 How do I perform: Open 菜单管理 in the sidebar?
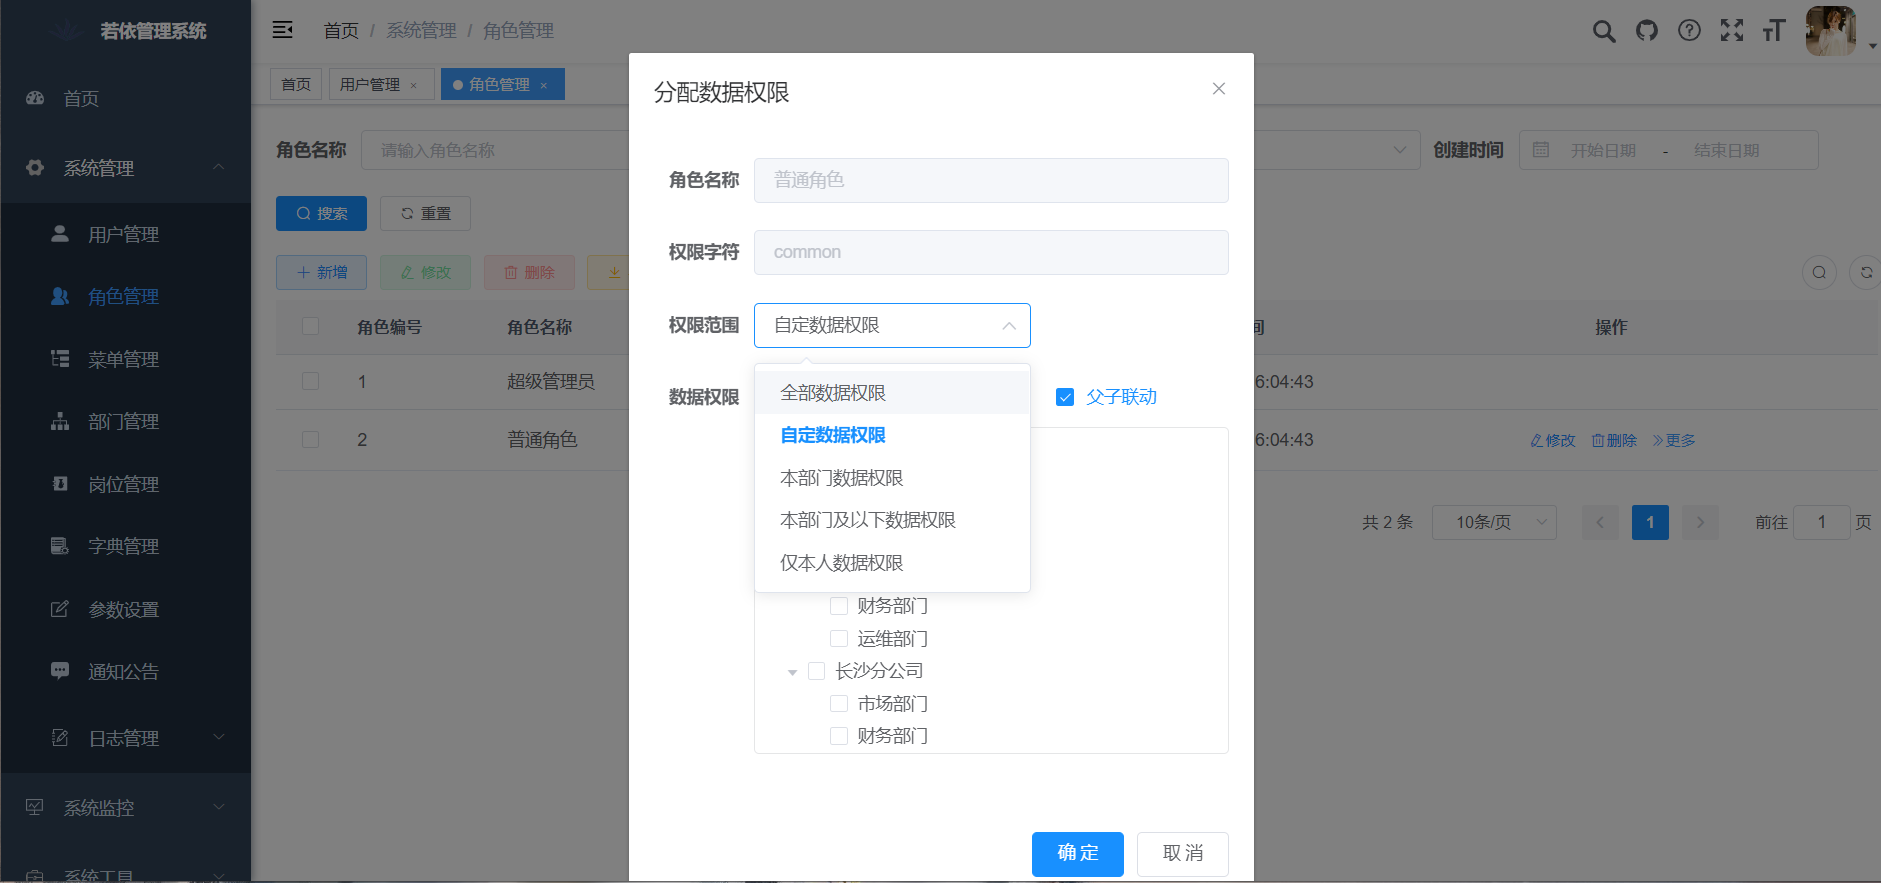[x=123, y=359]
